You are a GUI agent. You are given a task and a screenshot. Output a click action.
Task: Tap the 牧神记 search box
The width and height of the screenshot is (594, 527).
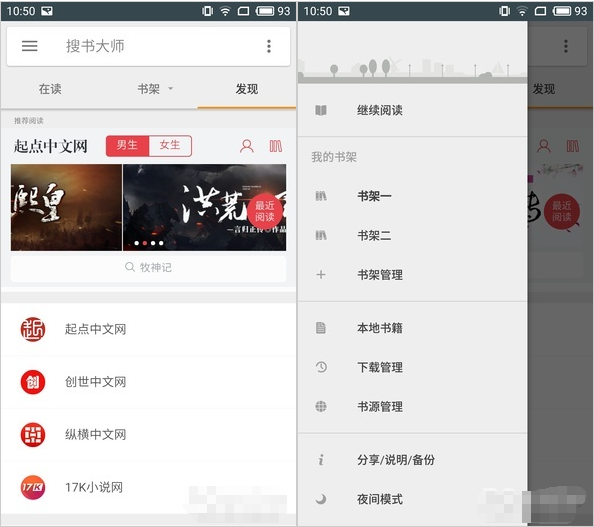click(148, 267)
